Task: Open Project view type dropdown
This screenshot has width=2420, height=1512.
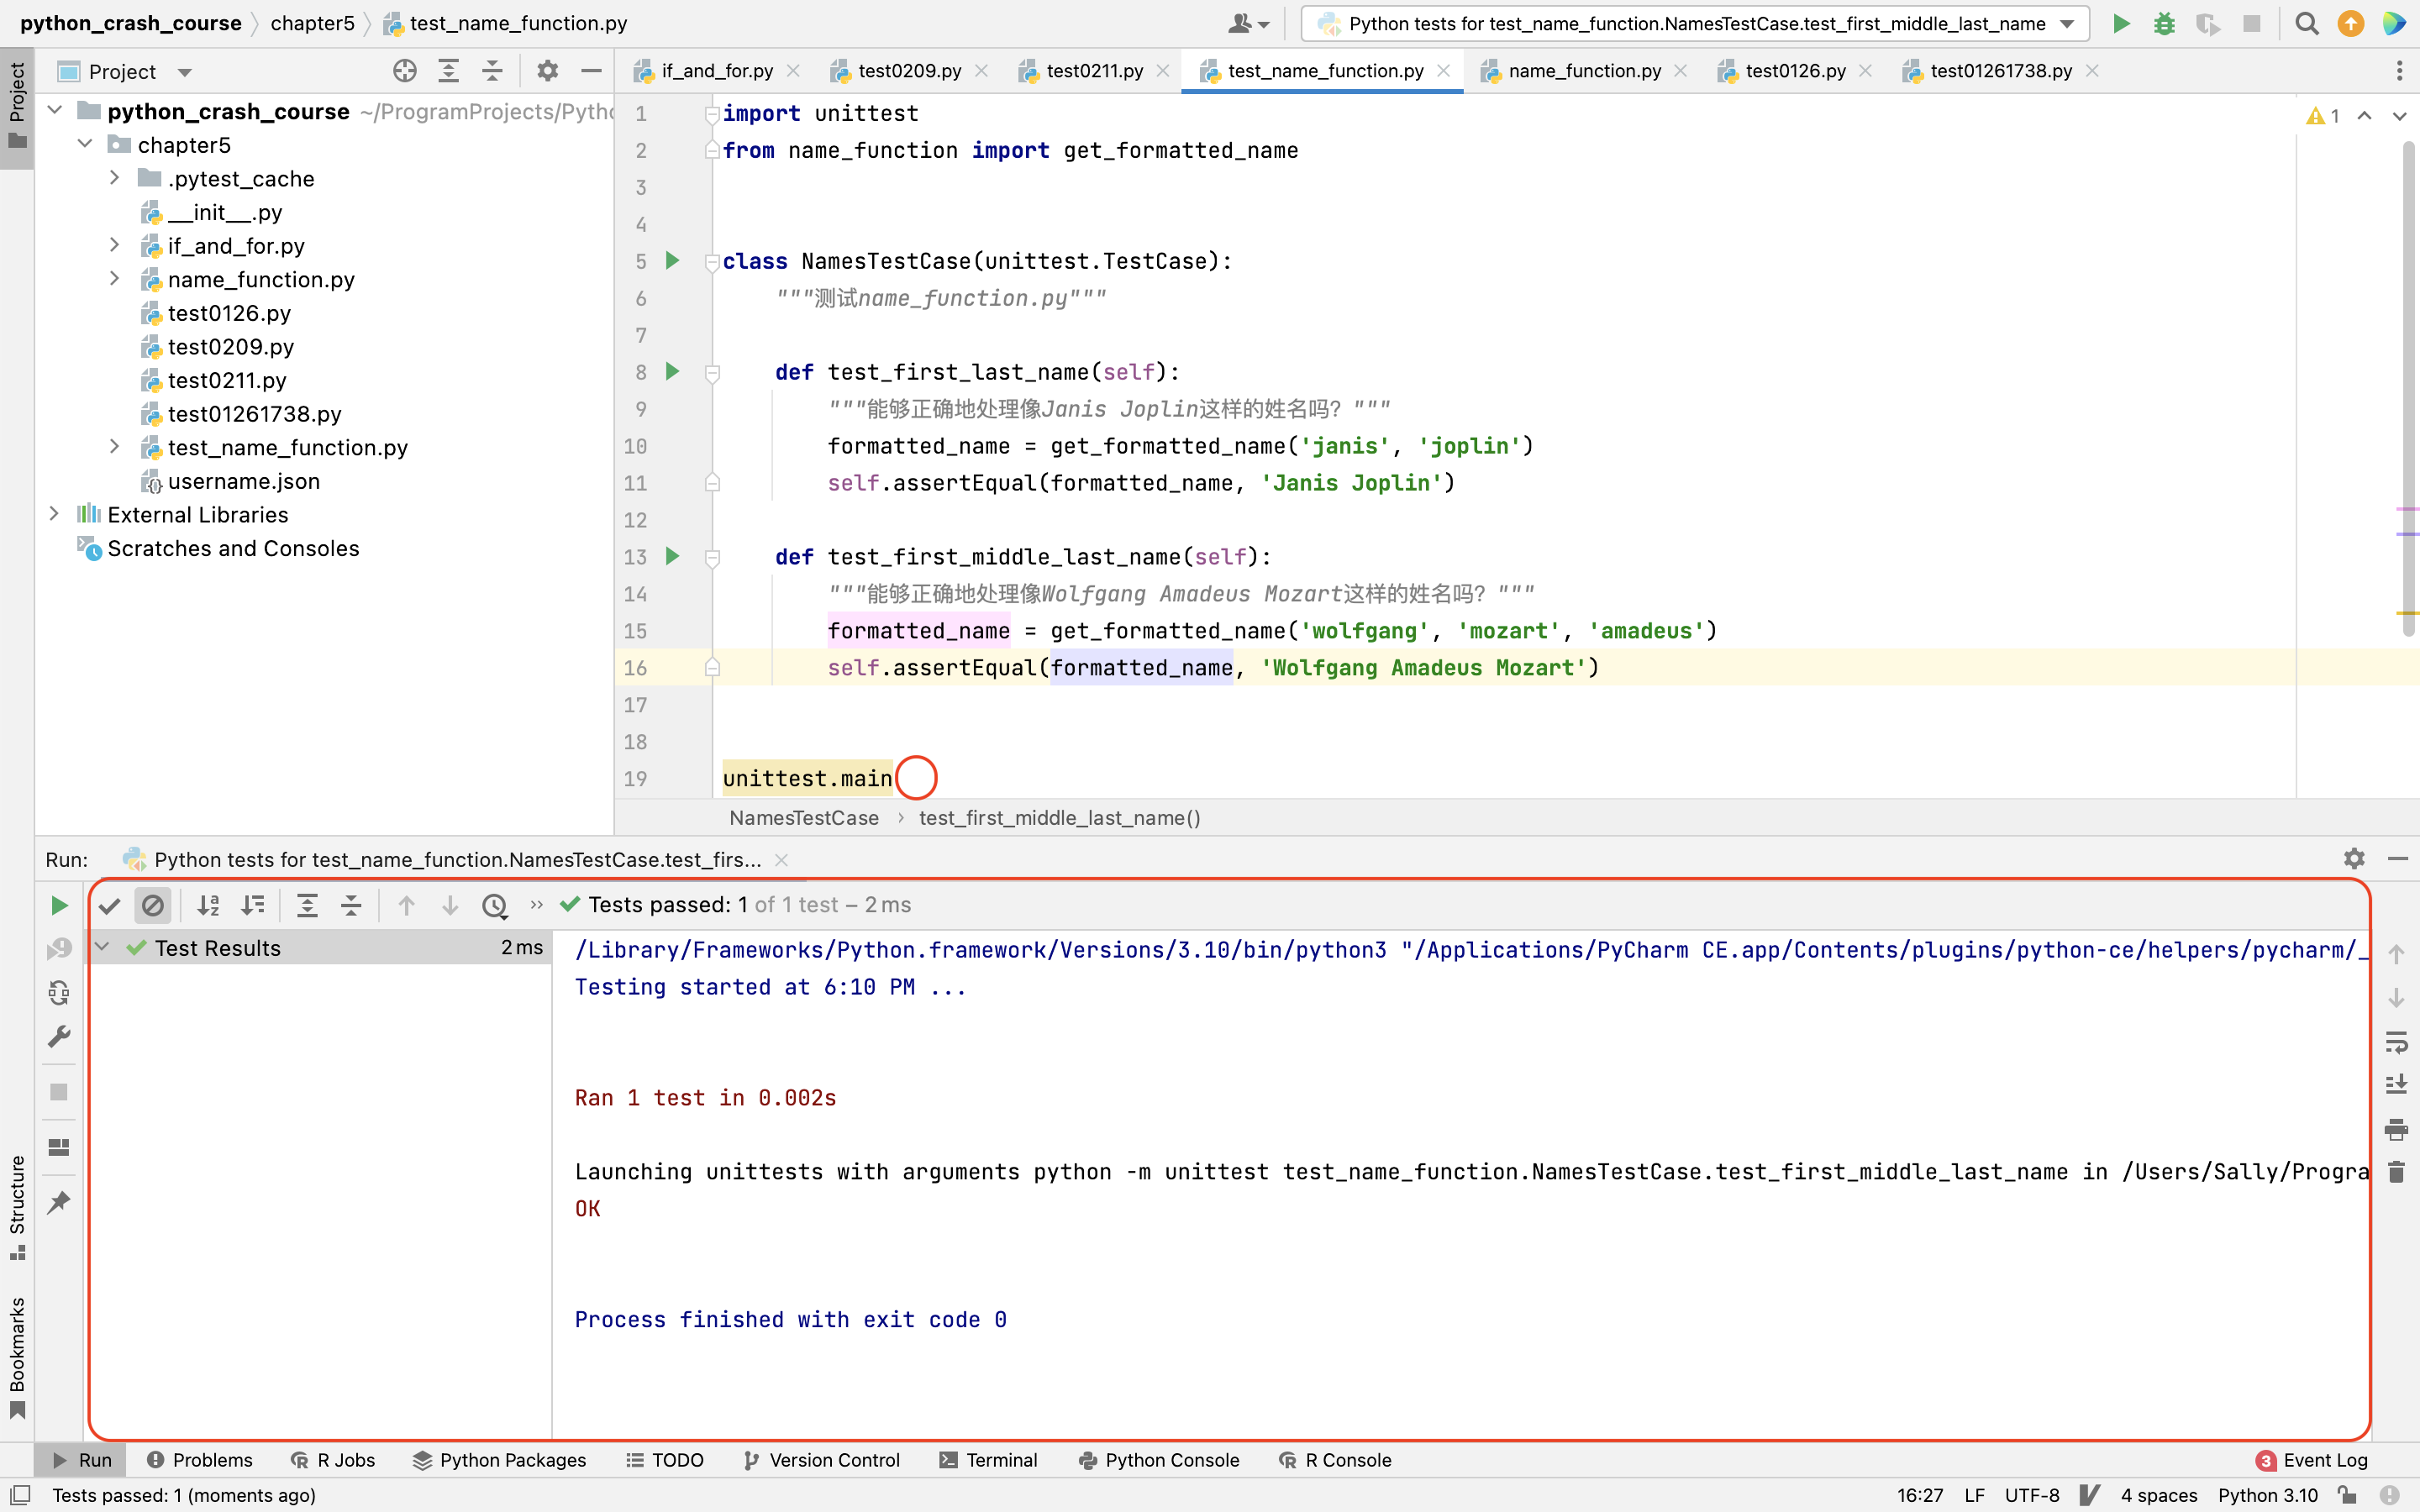Action: (x=184, y=72)
